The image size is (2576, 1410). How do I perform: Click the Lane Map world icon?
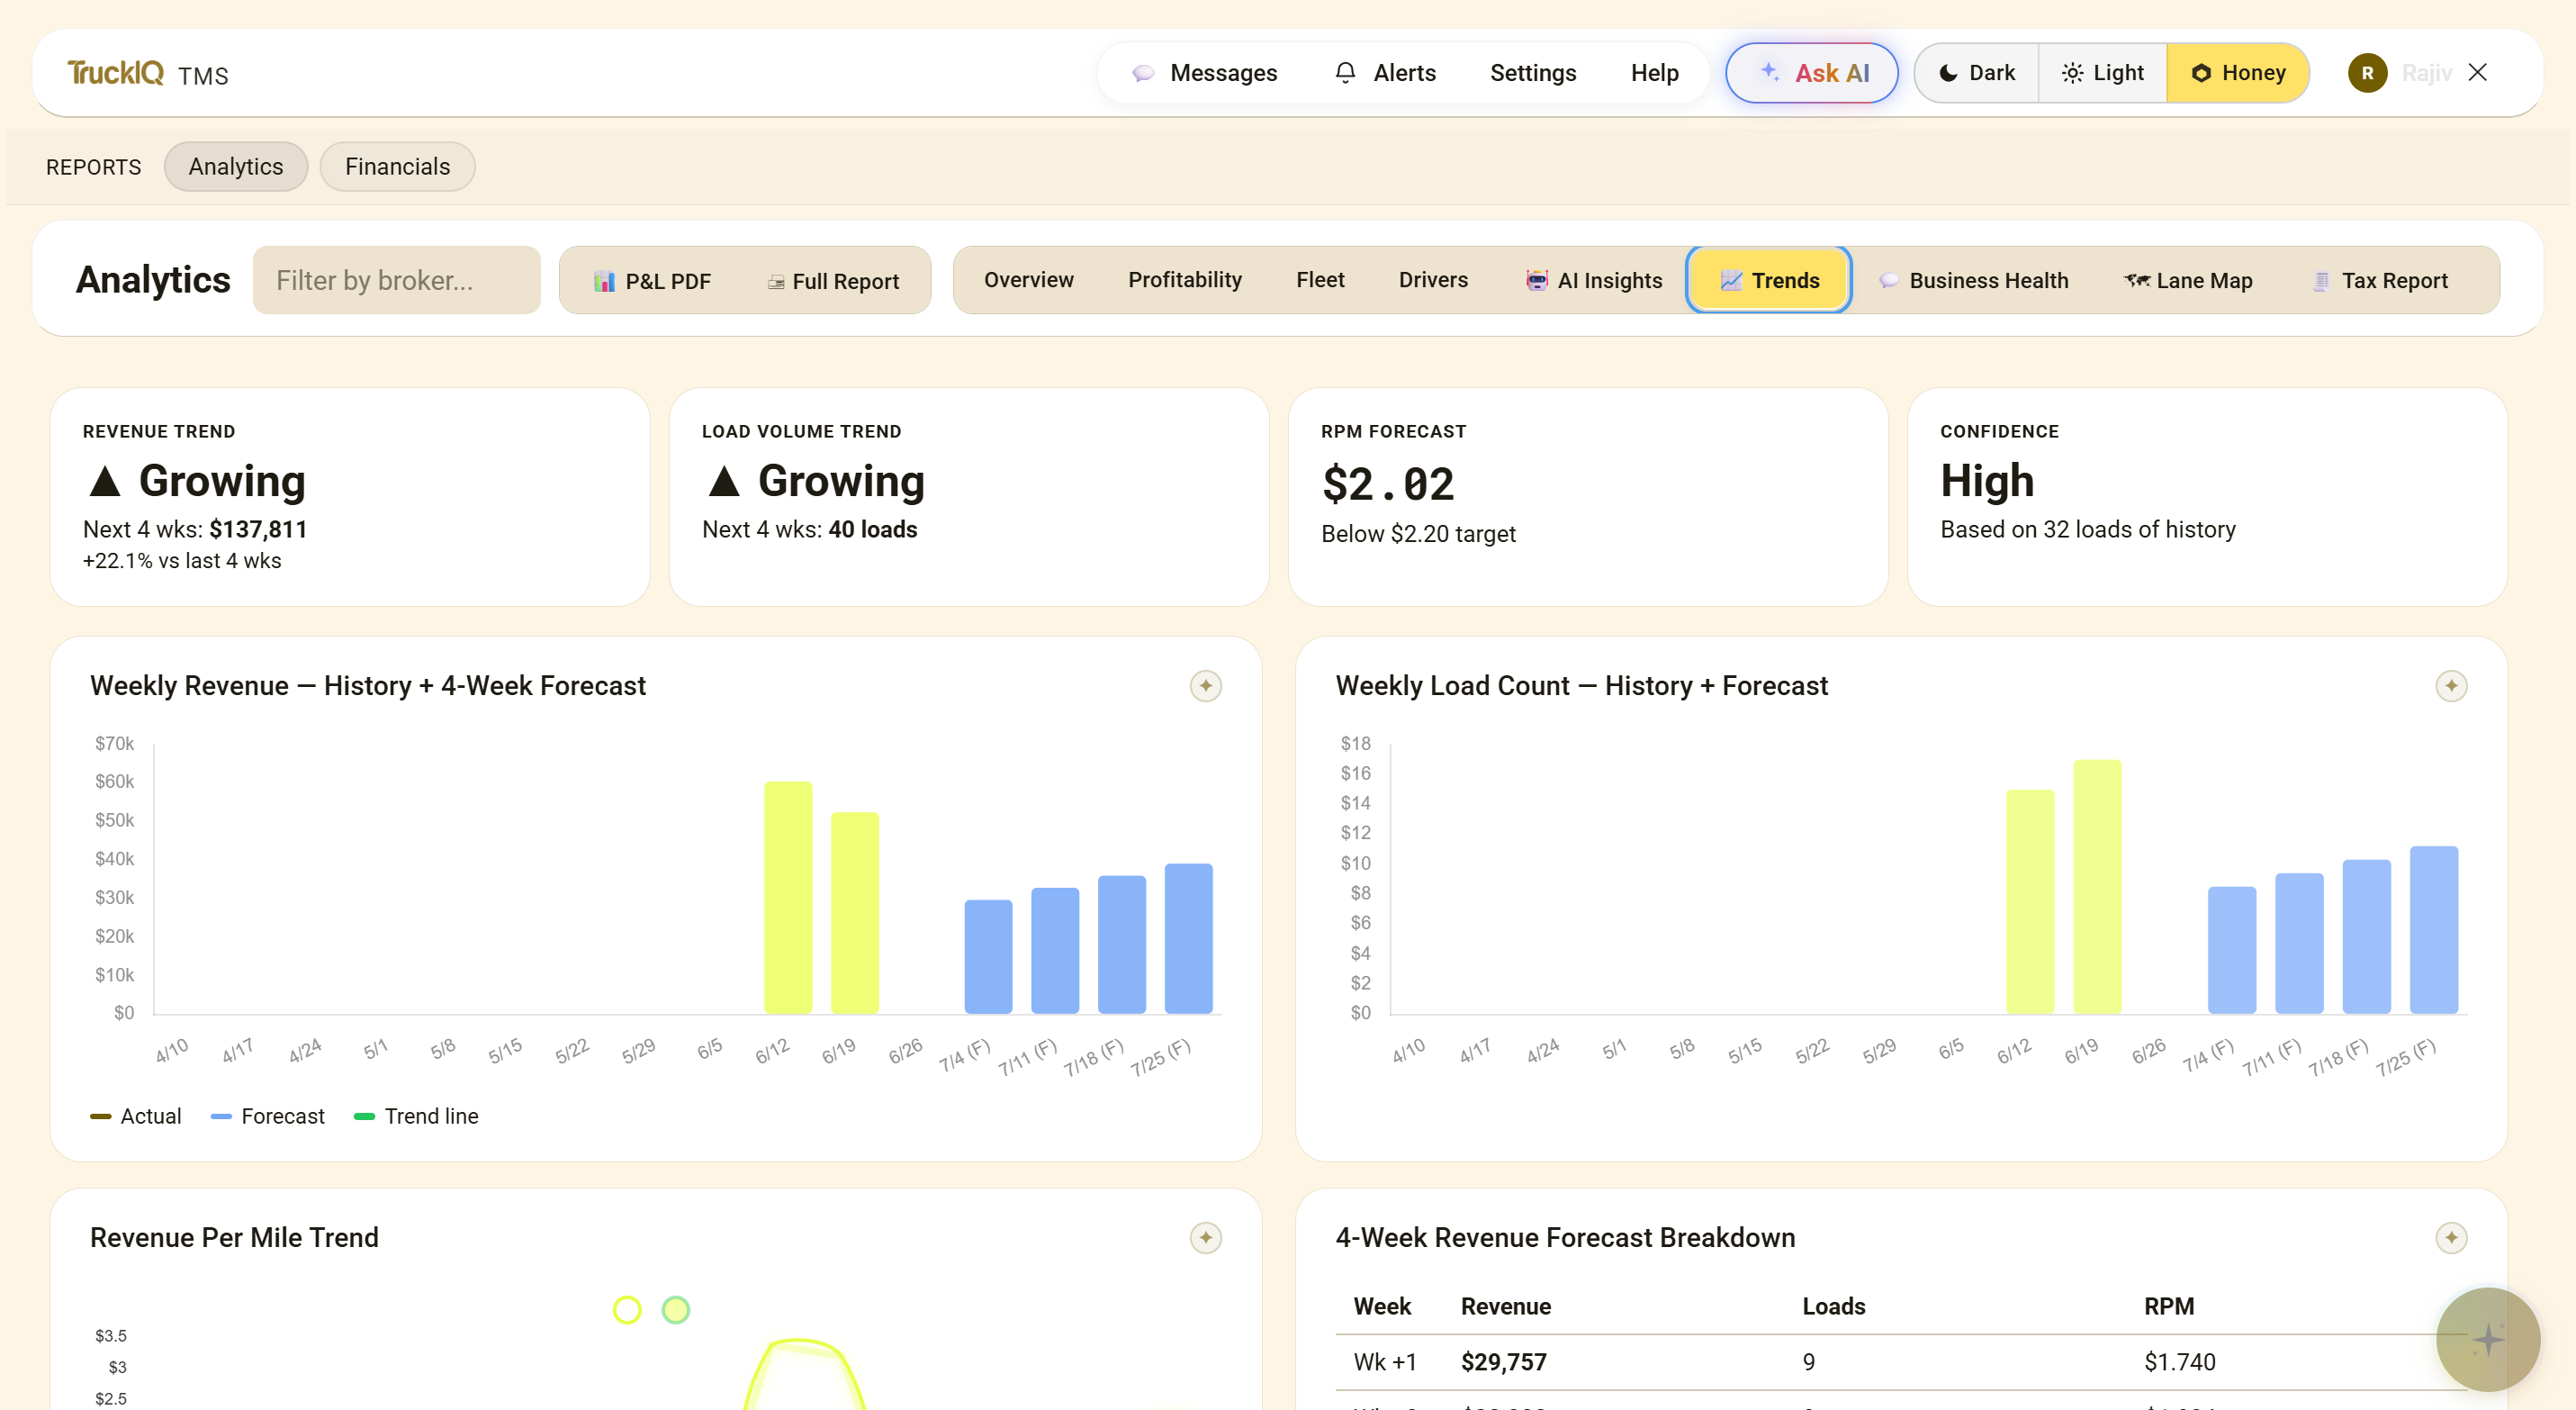click(x=2137, y=281)
